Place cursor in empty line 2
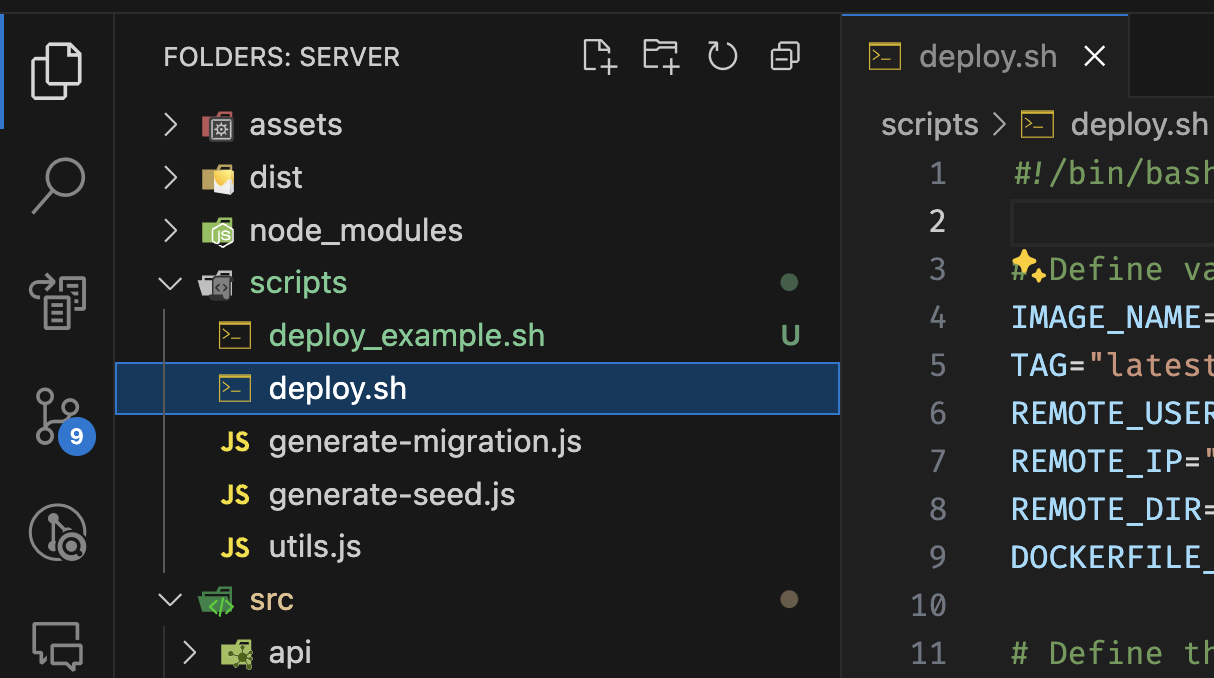The height and width of the screenshot is (678, 1214). [1112, 222]
